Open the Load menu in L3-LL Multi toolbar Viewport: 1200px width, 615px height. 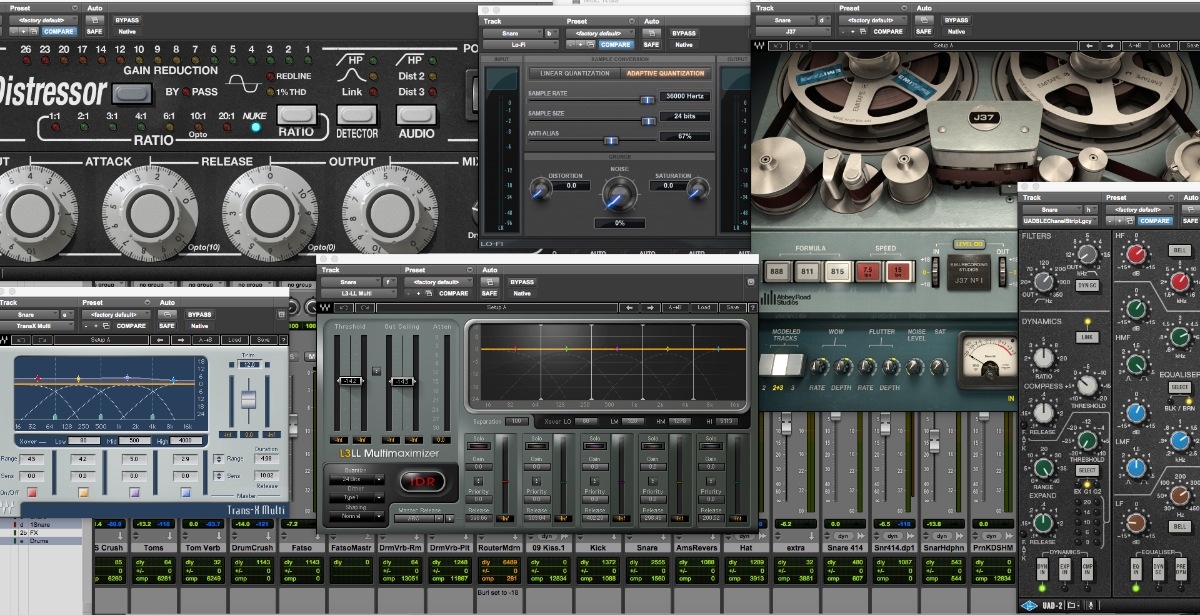pos(704,307)
